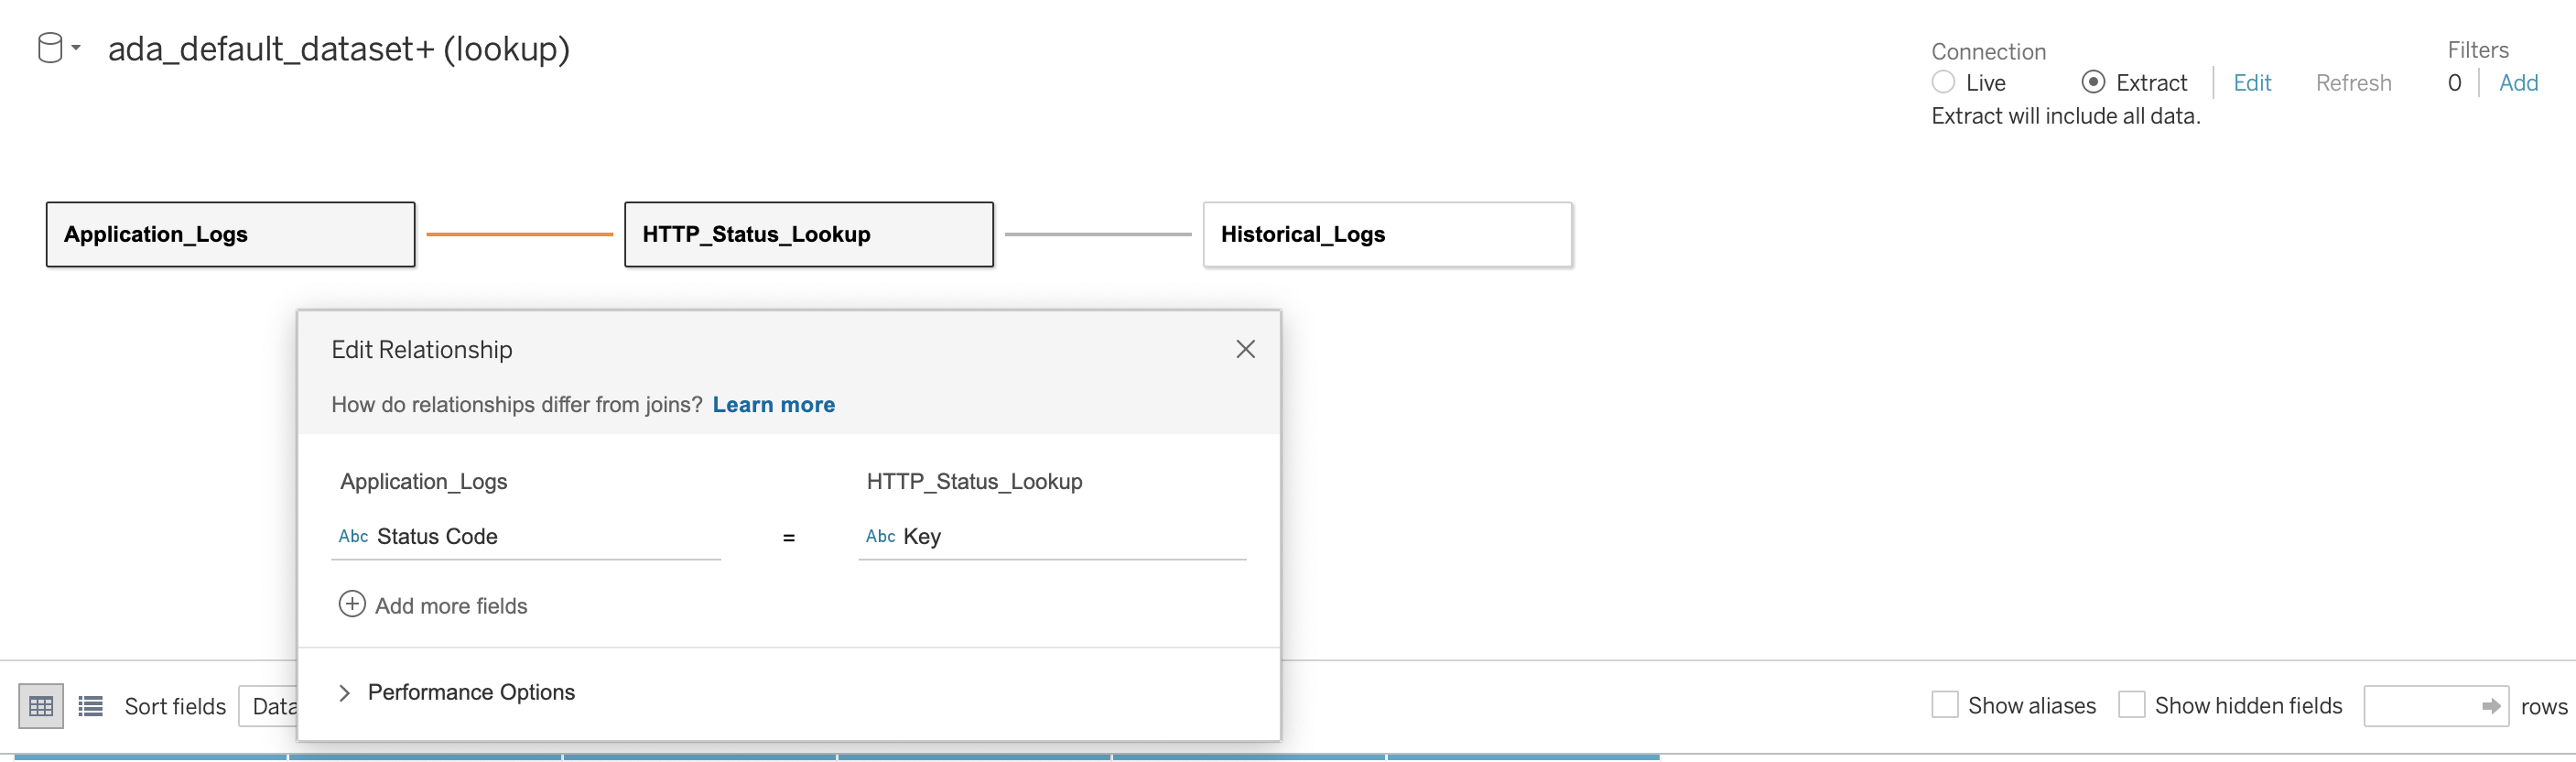The width and height of the screenshot is (2576, 762).
Task: Click the Refresh extract link
Action: (x=2353, y=83)
